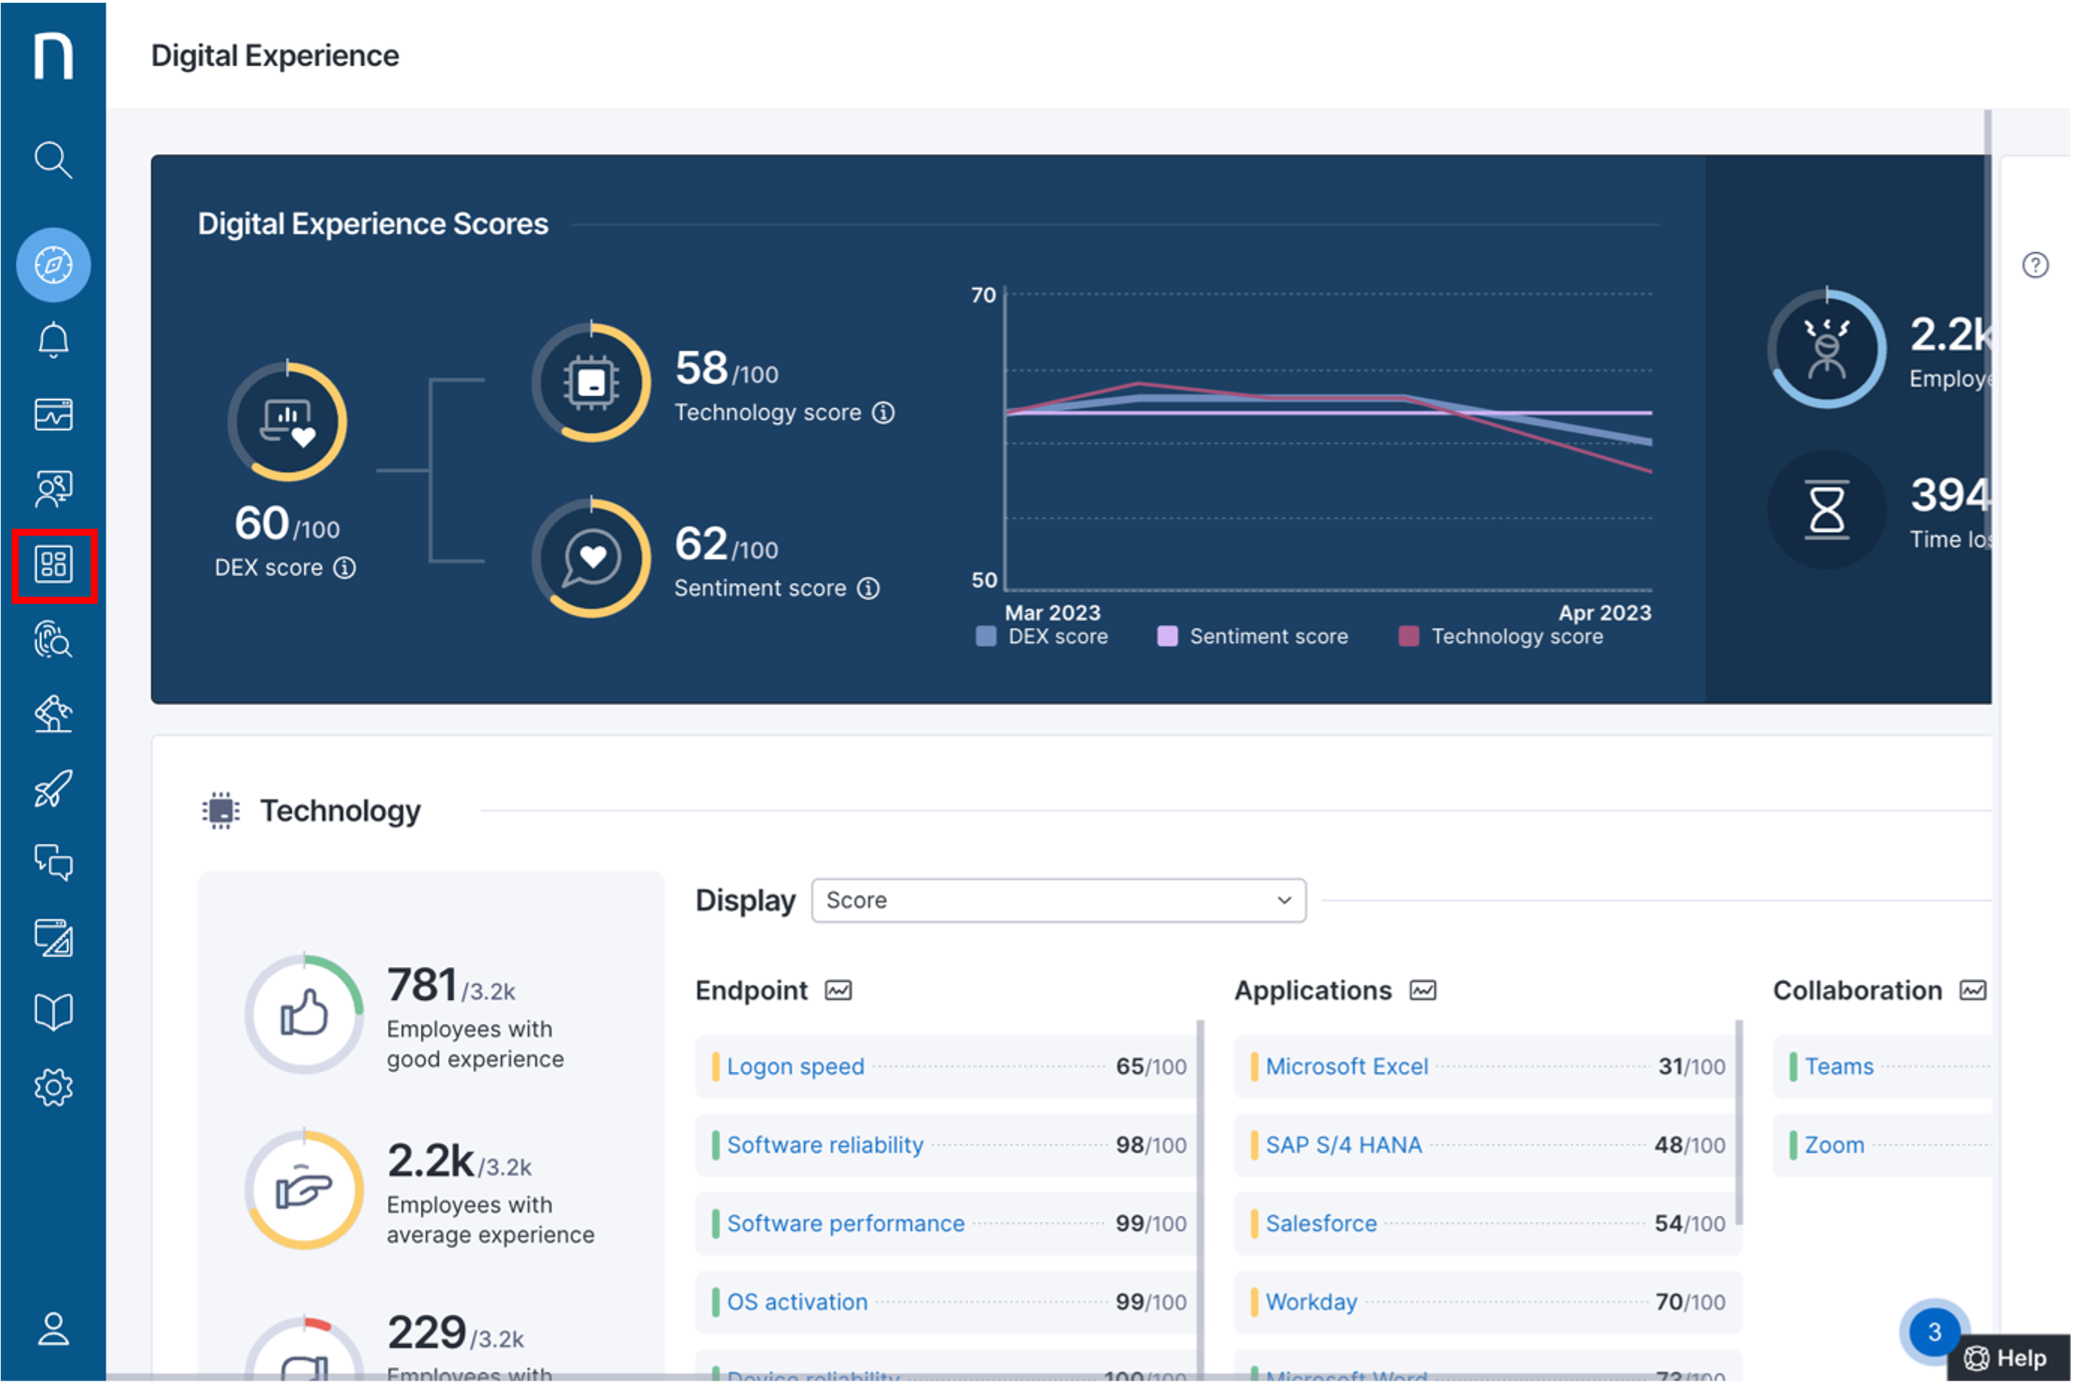Select the fingerprint discovery icon in sidebar
Screen dimensions: 2076x1388
[x=53, y=640]
